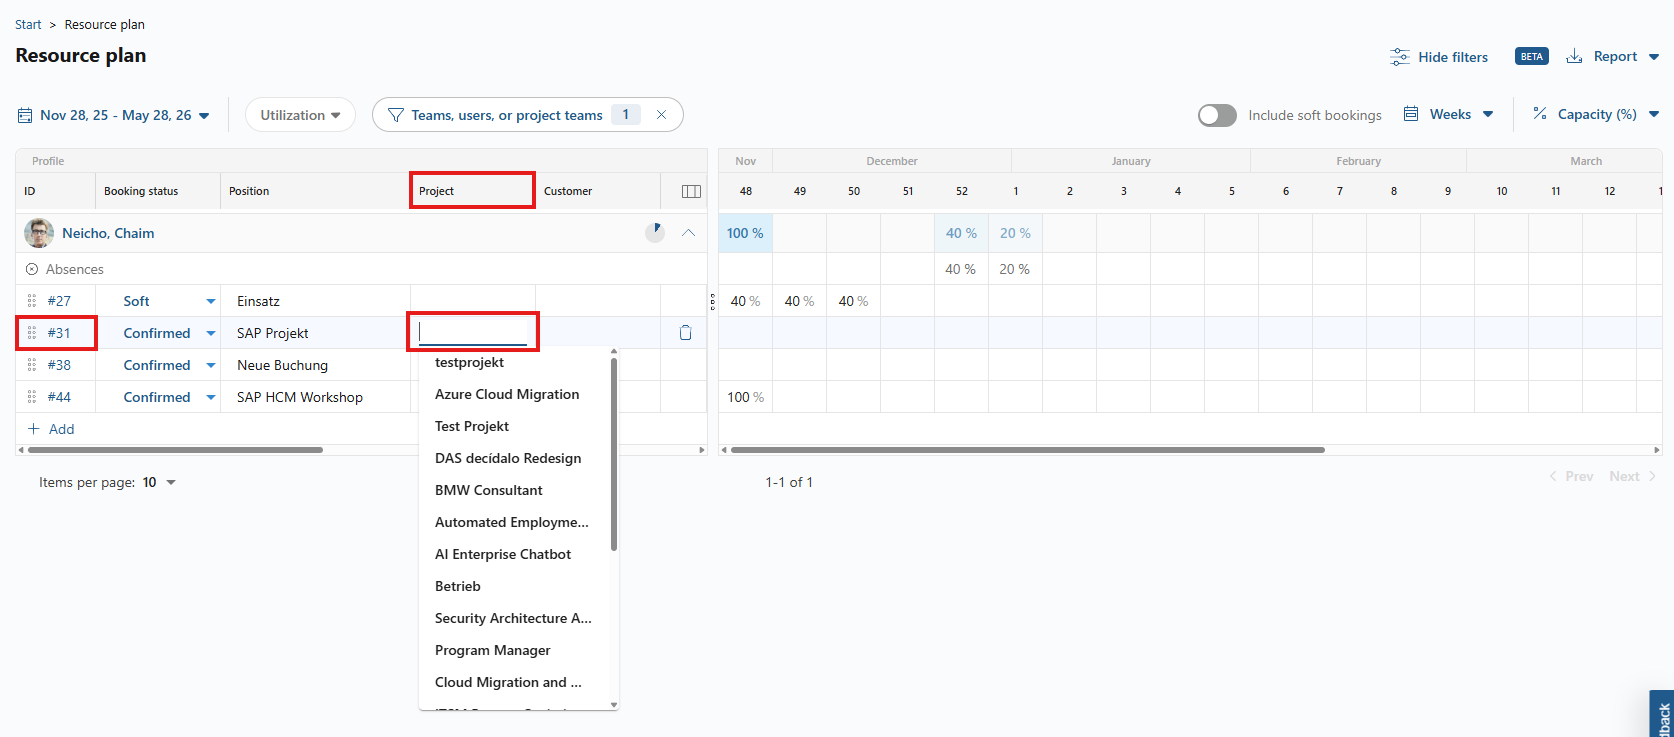This screenshot has height=737, width=1674.
Task: Open the Report dropdown arrow
Action: click(x=1654, y=57)
